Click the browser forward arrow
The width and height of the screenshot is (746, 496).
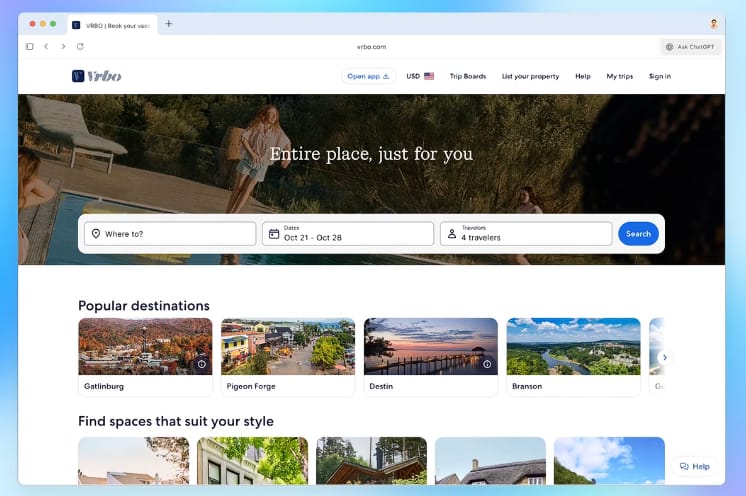pyautogui.click(x=63, y=47)
